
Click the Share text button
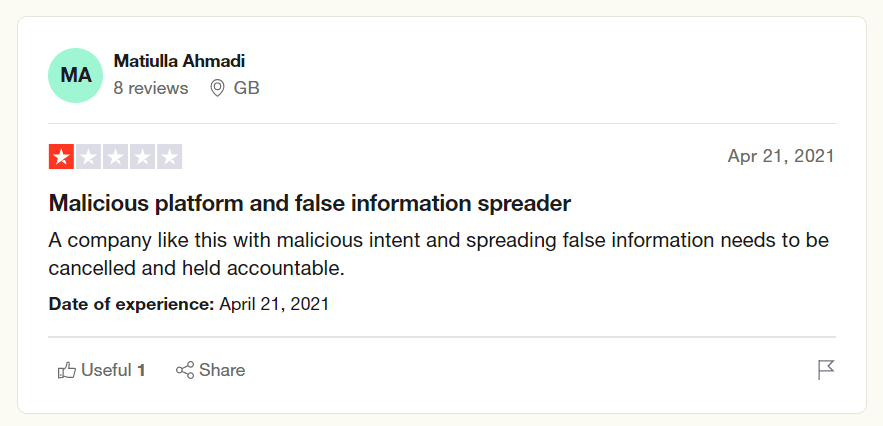click(x=222, y=371)
